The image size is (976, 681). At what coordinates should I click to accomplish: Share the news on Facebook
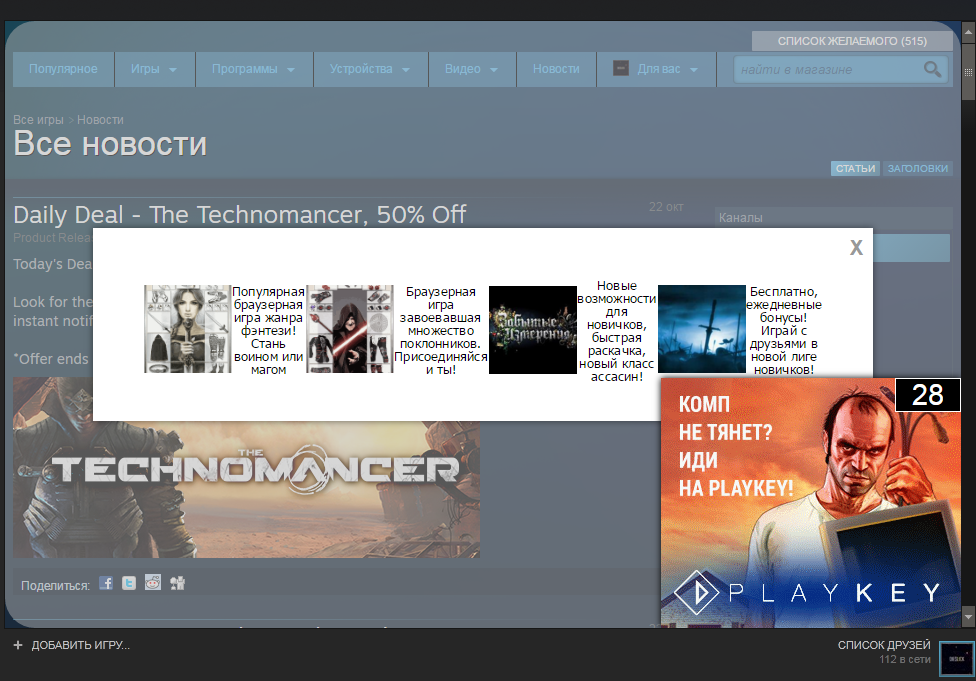[106, 583]
